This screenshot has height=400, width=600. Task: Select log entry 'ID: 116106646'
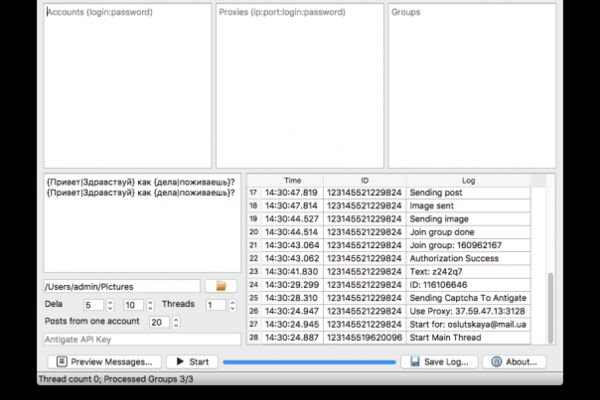coord(468,285)
